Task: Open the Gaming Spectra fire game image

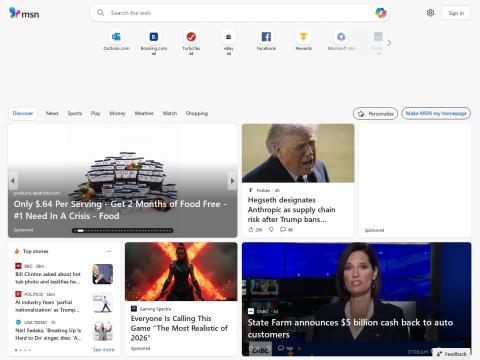Action: pyautogui.click(x=181, y=272)
